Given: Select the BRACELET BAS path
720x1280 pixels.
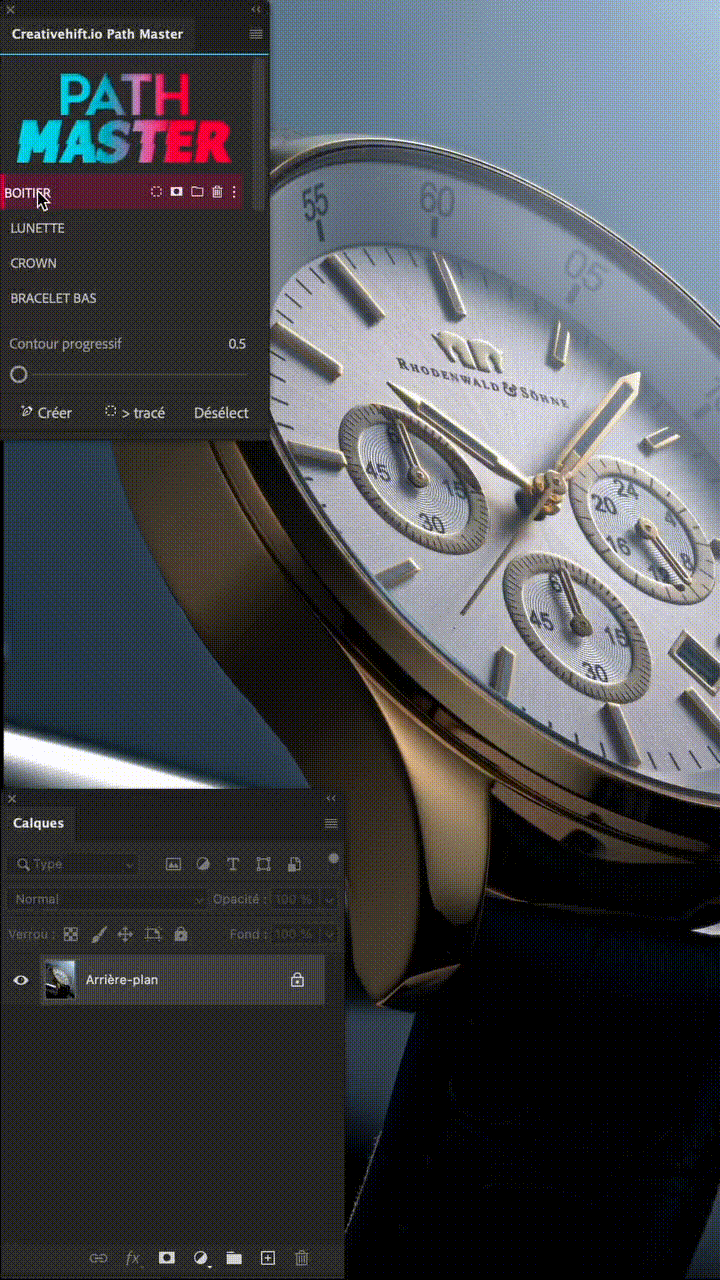Looking at the screenshot, I should coord(53,298).
